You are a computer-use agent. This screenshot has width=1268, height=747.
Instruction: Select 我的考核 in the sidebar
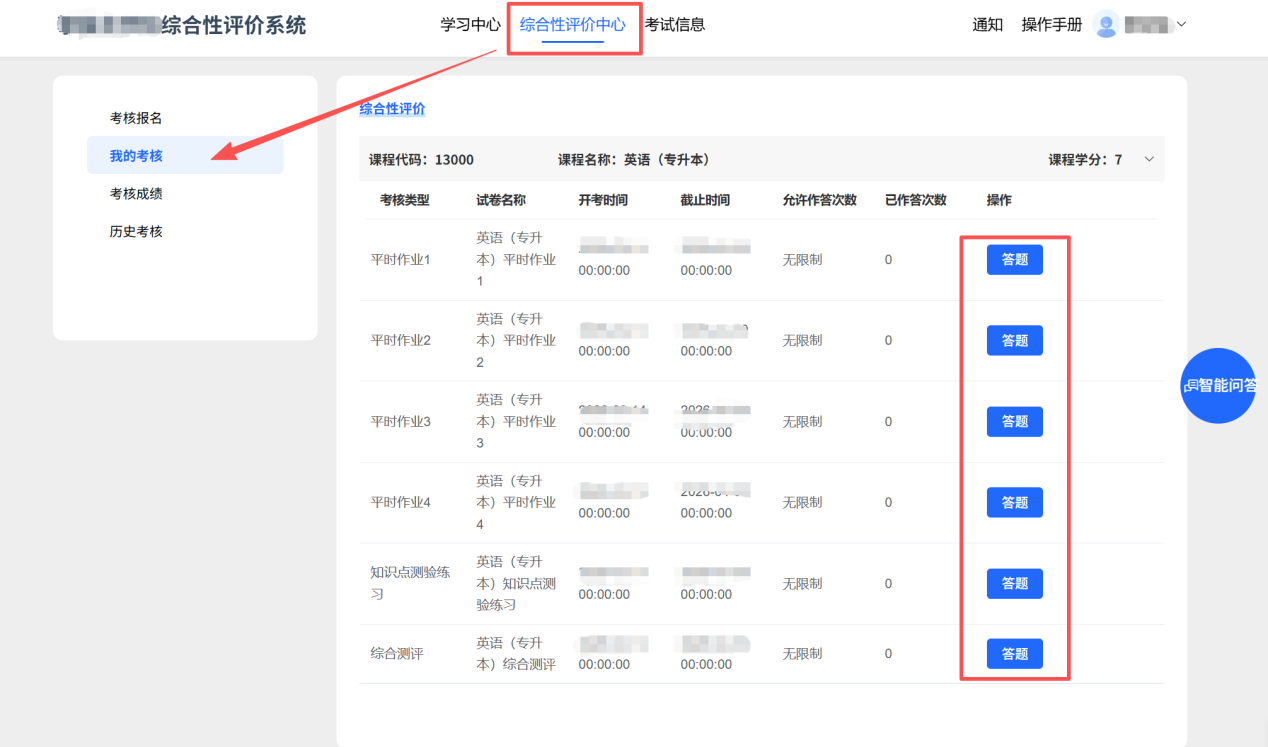pos(136,156)
